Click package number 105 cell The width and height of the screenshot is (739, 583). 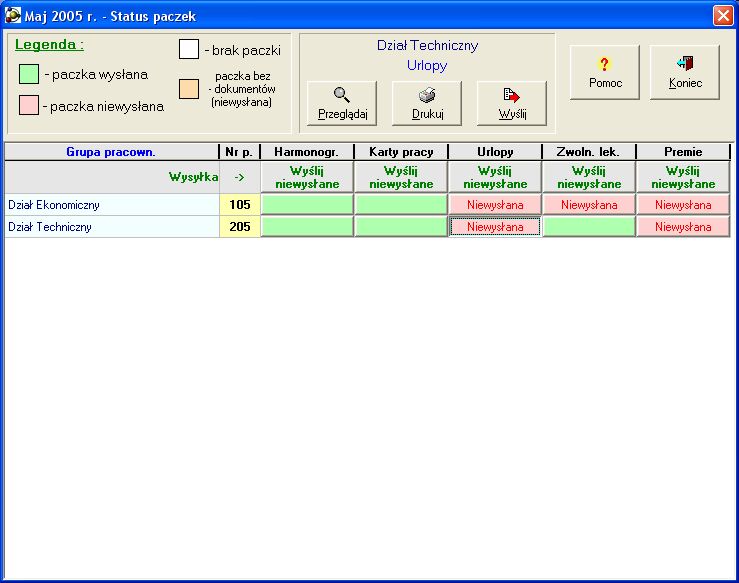pos(239,205)
